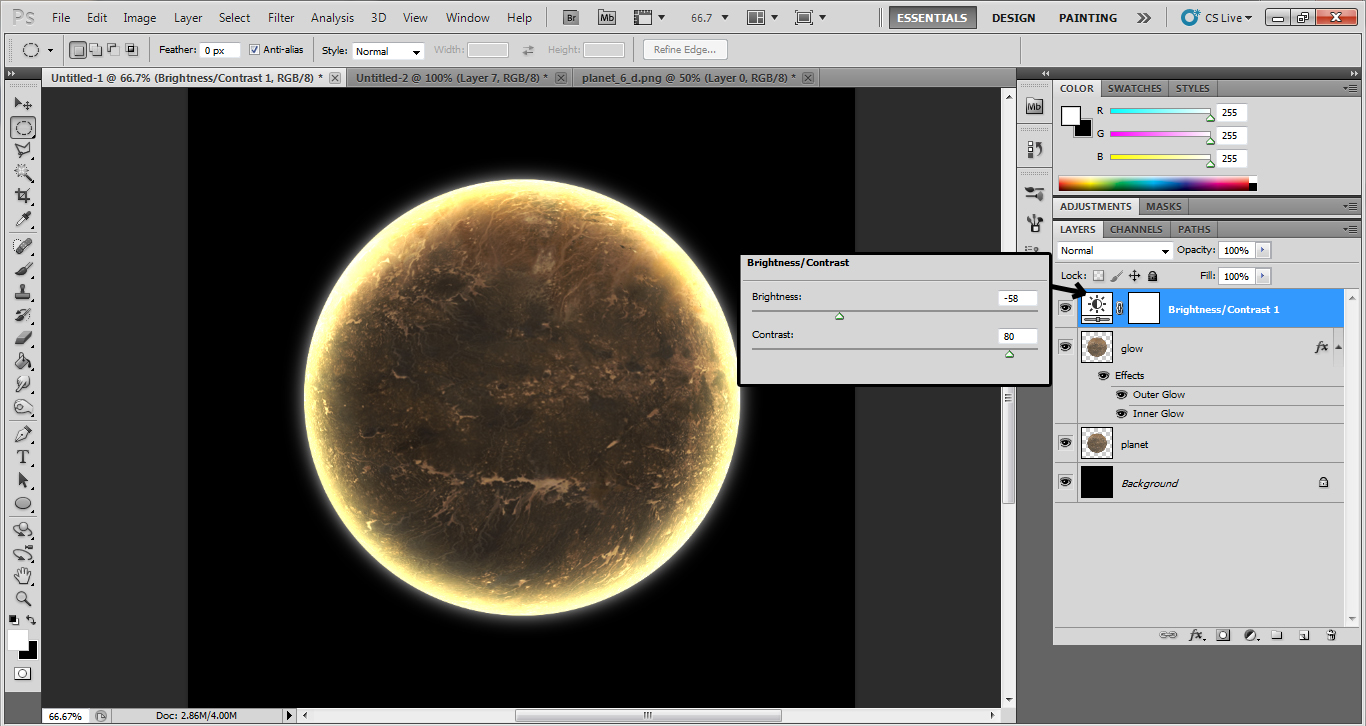Hide the Background layer

coord(1065,482)
